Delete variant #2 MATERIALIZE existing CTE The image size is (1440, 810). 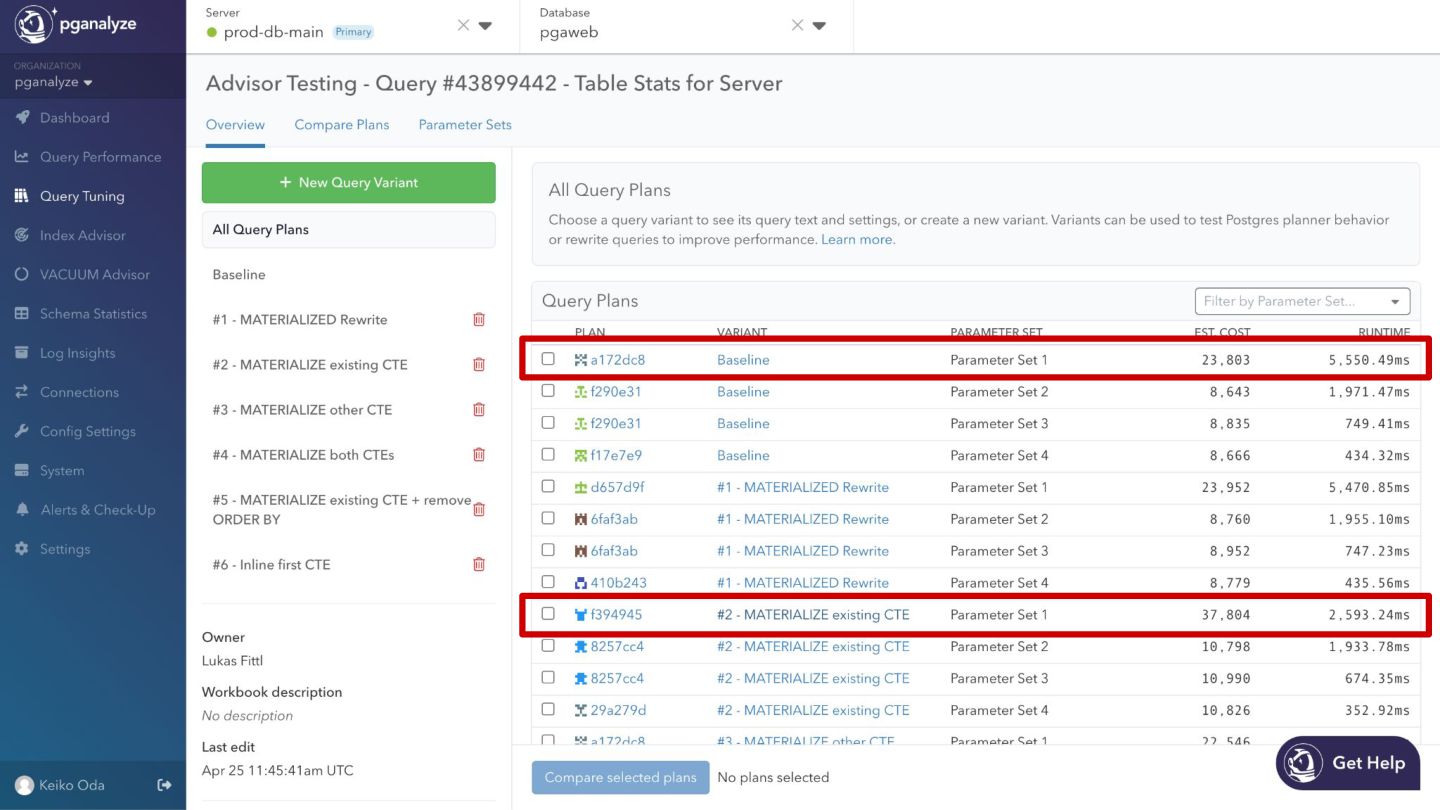coord(479,364)
